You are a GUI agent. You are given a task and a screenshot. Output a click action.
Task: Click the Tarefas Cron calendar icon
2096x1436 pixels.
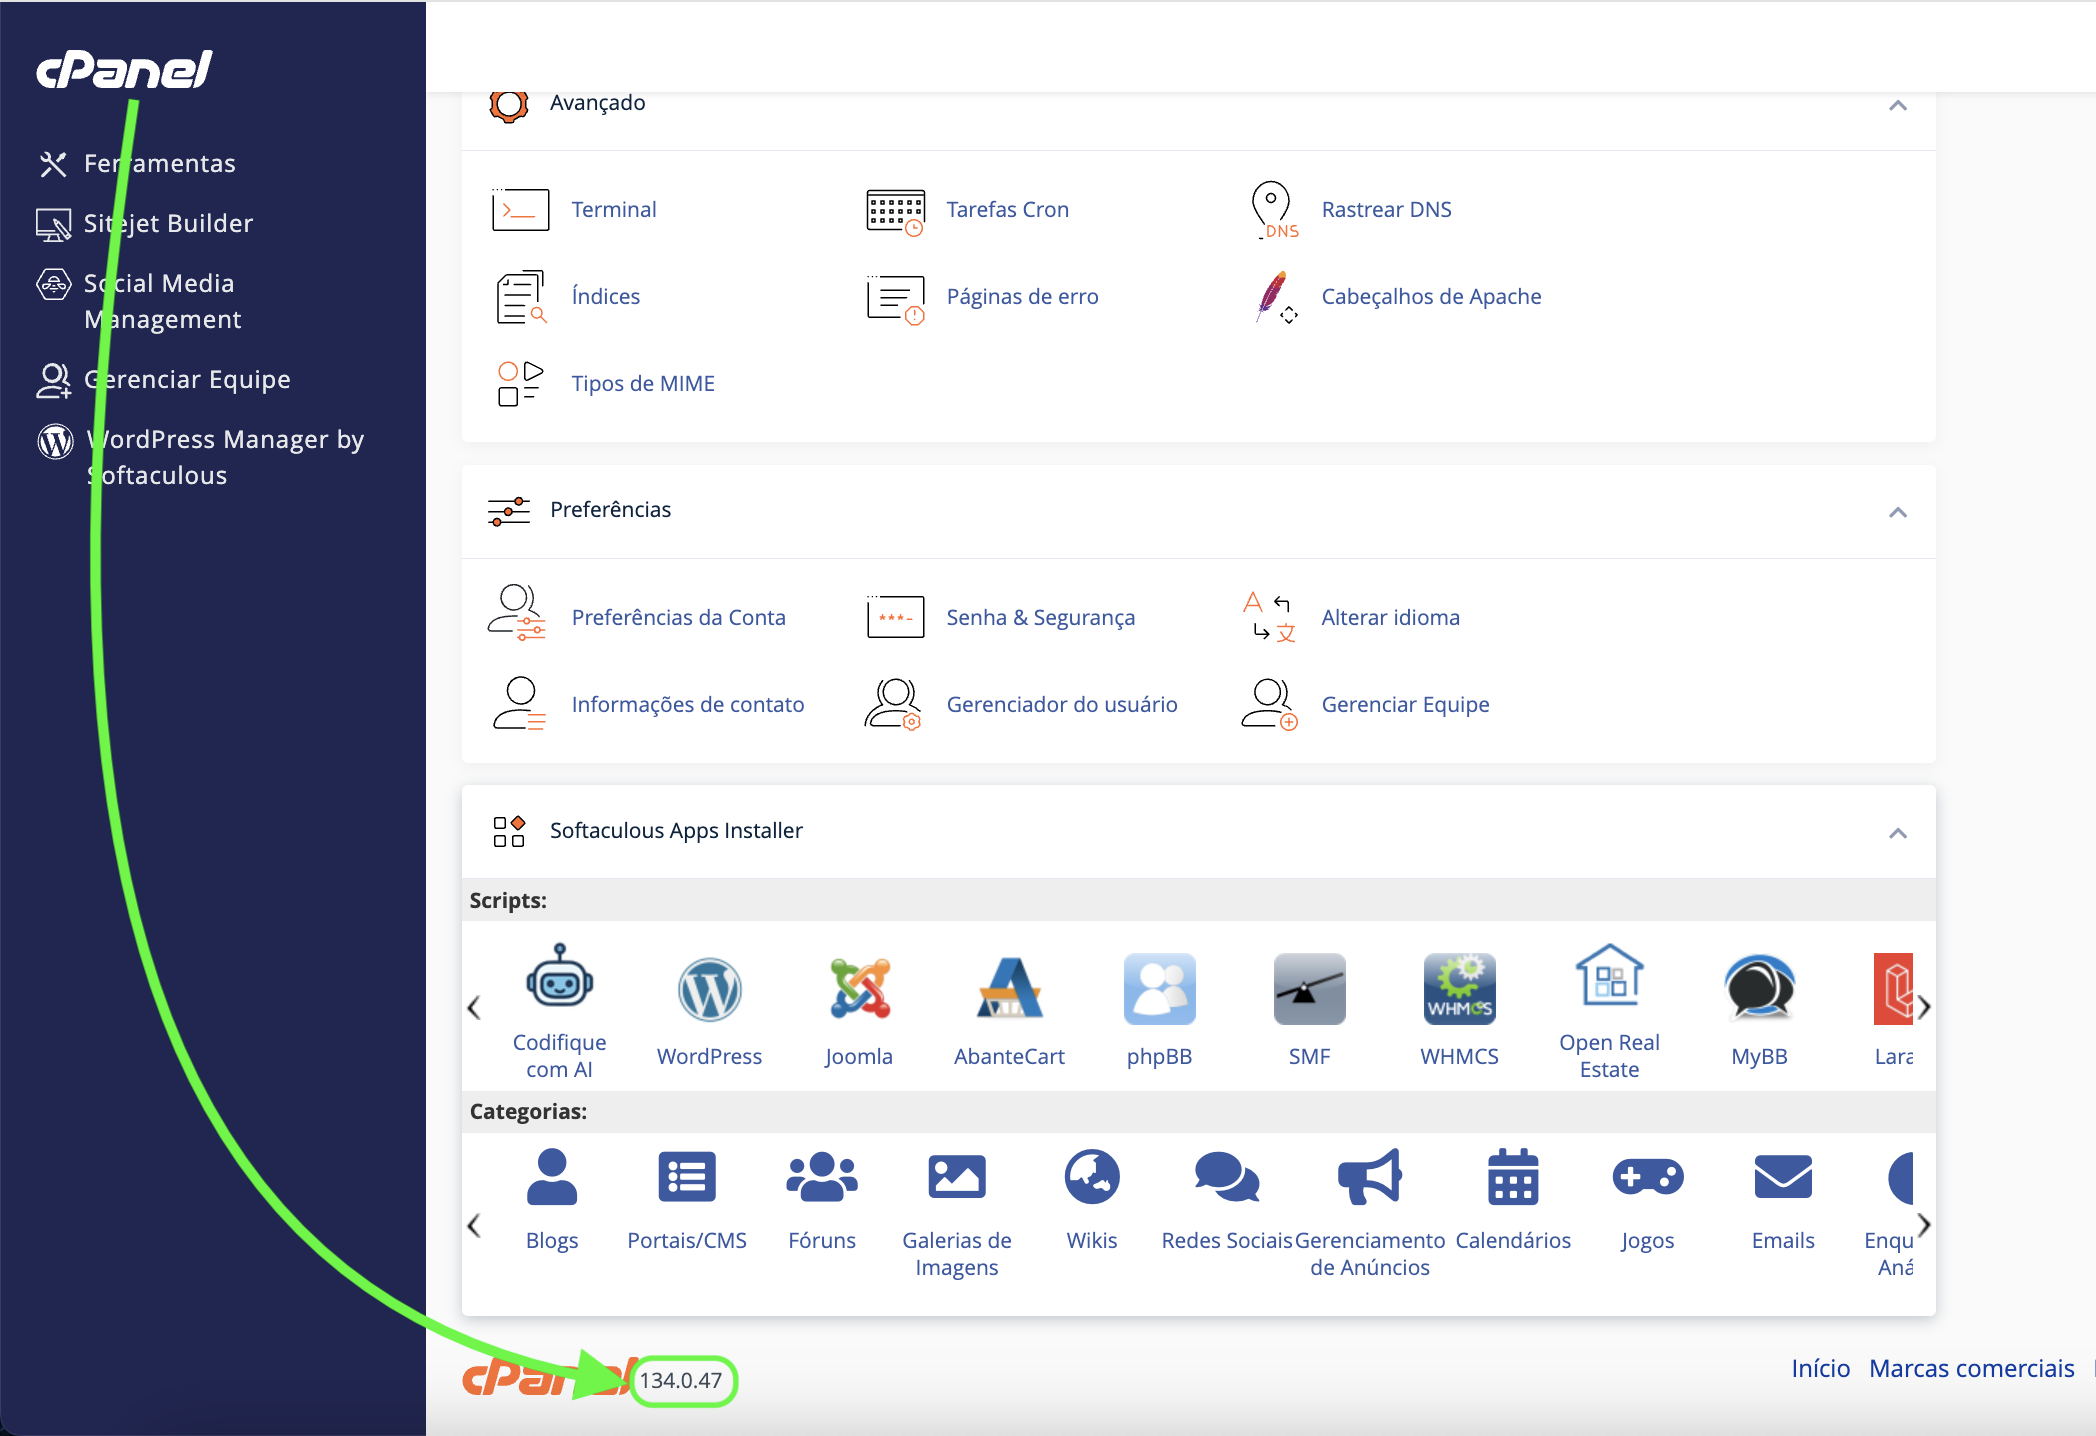[x=895, y=210]
